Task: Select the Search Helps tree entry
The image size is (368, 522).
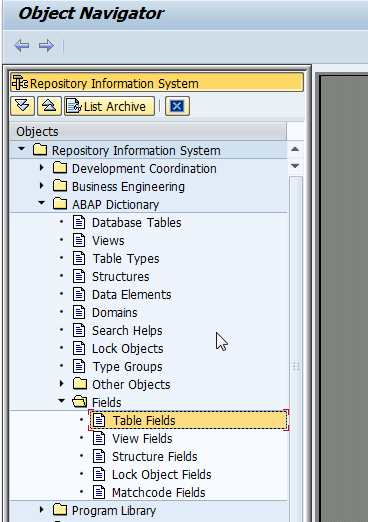Action: click(x=127, y=330)
